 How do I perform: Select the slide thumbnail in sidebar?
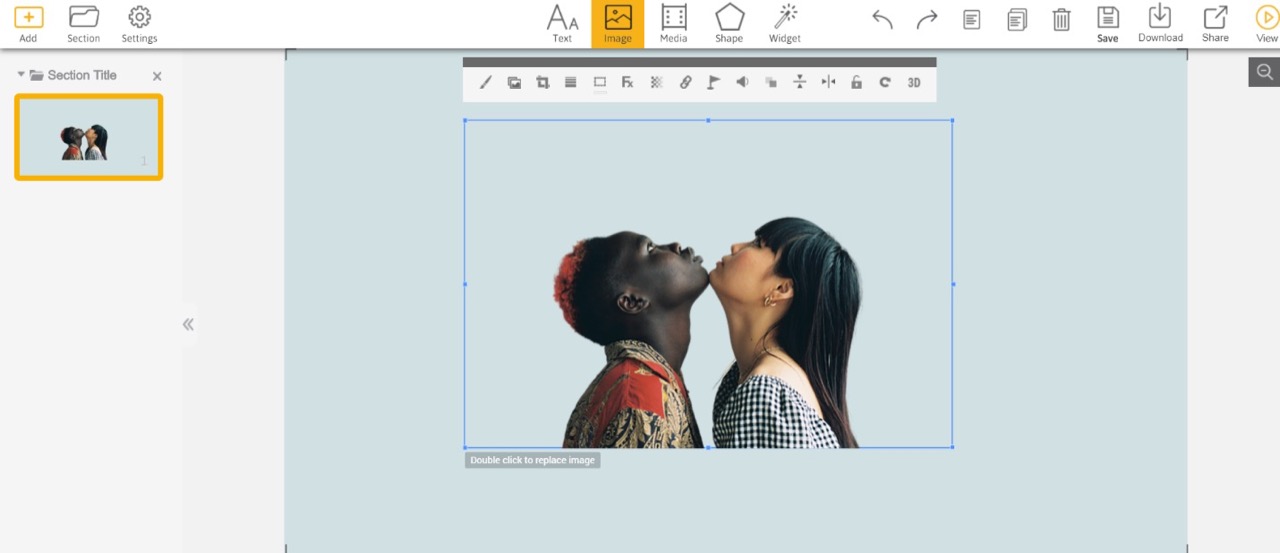(88, 137)
